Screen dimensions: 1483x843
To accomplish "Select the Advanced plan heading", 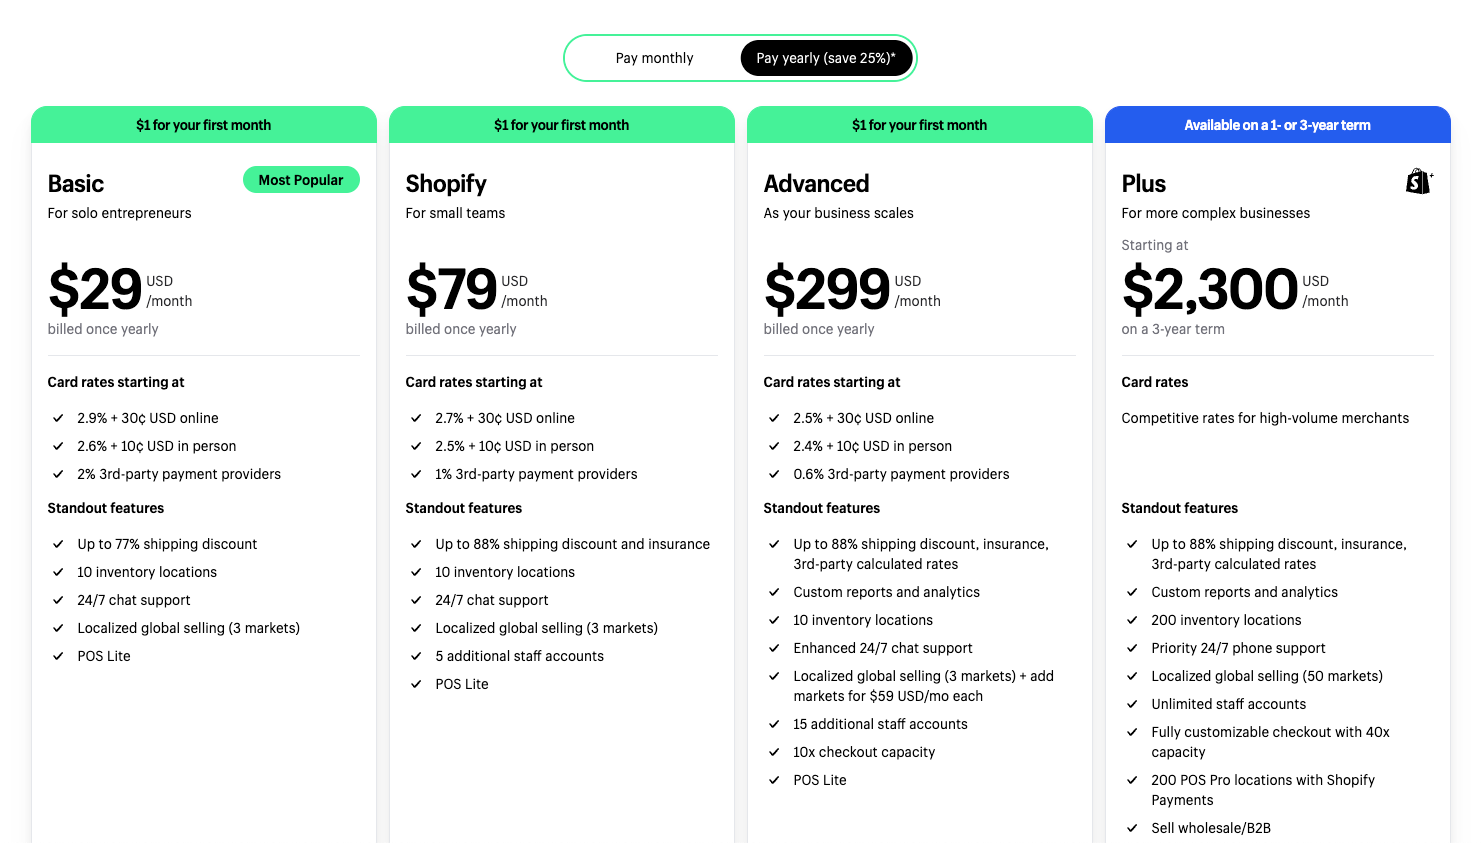I will [x=816, y=184].
